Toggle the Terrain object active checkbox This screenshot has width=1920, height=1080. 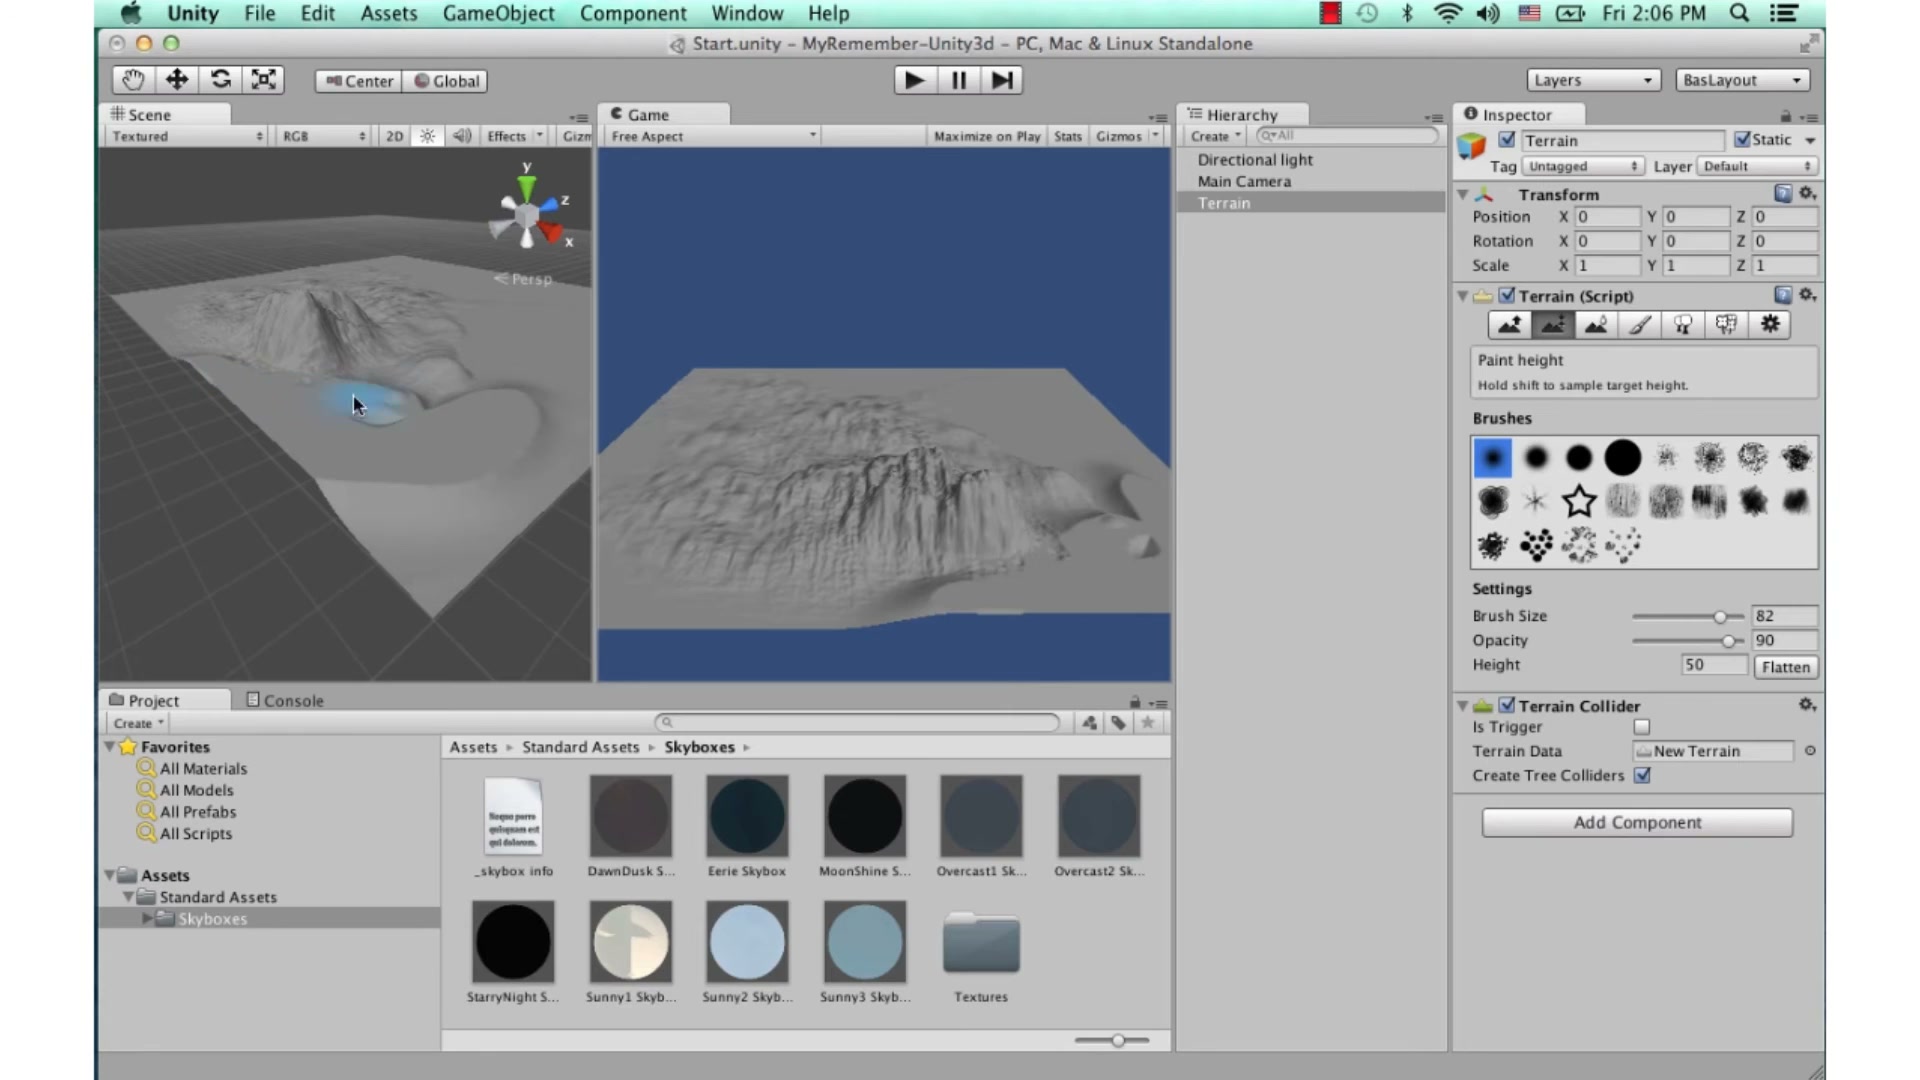pos(1507,140)
